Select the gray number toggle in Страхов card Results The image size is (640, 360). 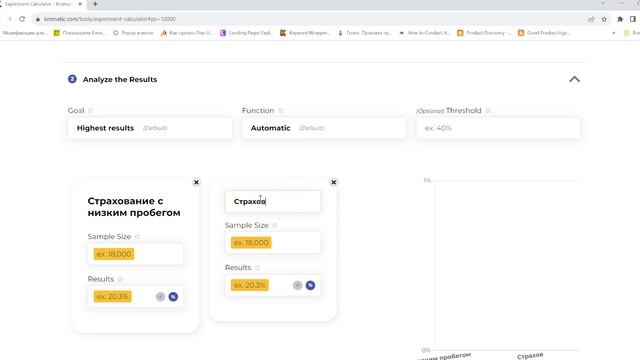[x=298, y=285]
